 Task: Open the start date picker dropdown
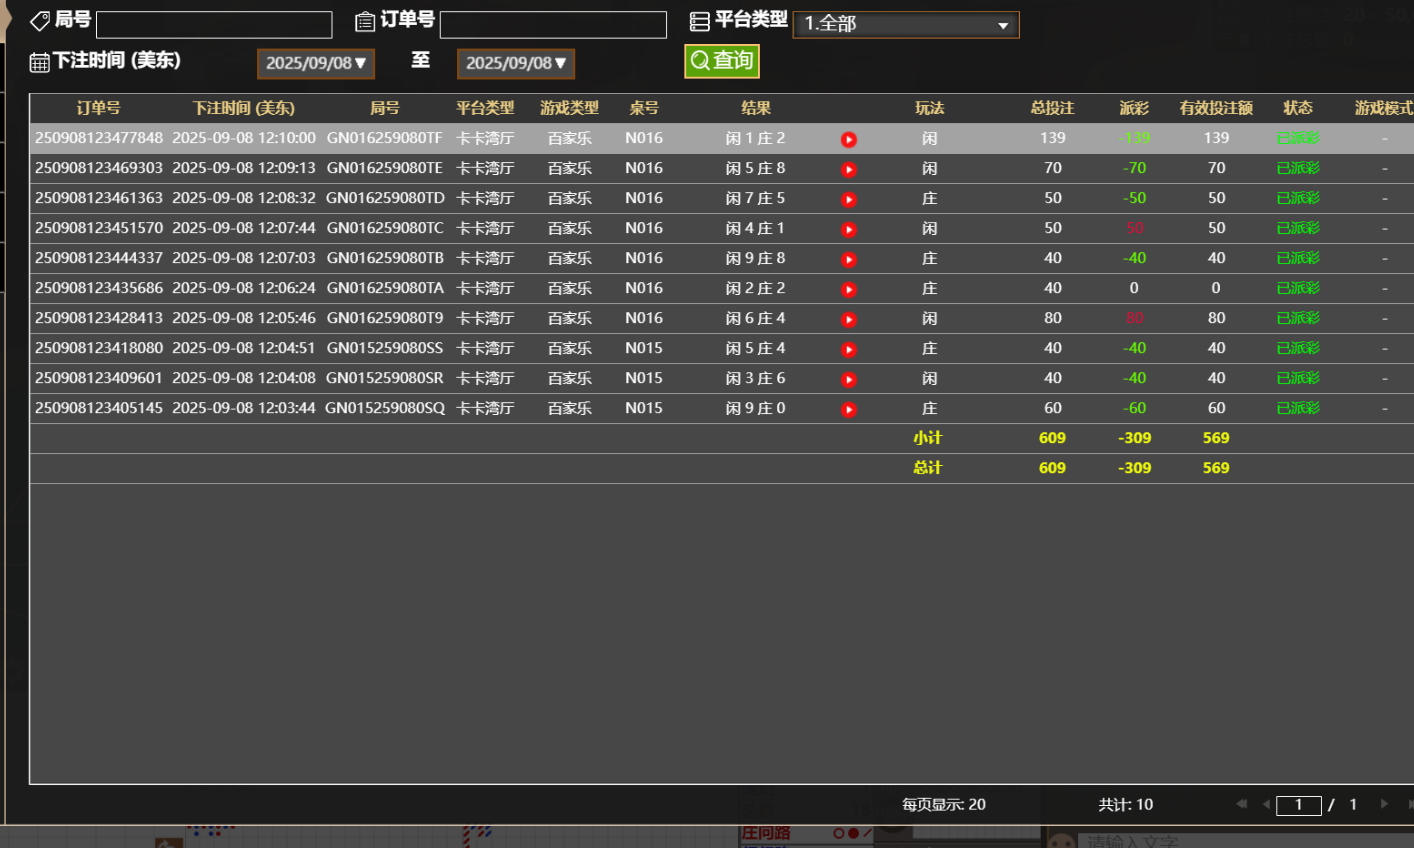pyautogui.click(x=315, y=63)
